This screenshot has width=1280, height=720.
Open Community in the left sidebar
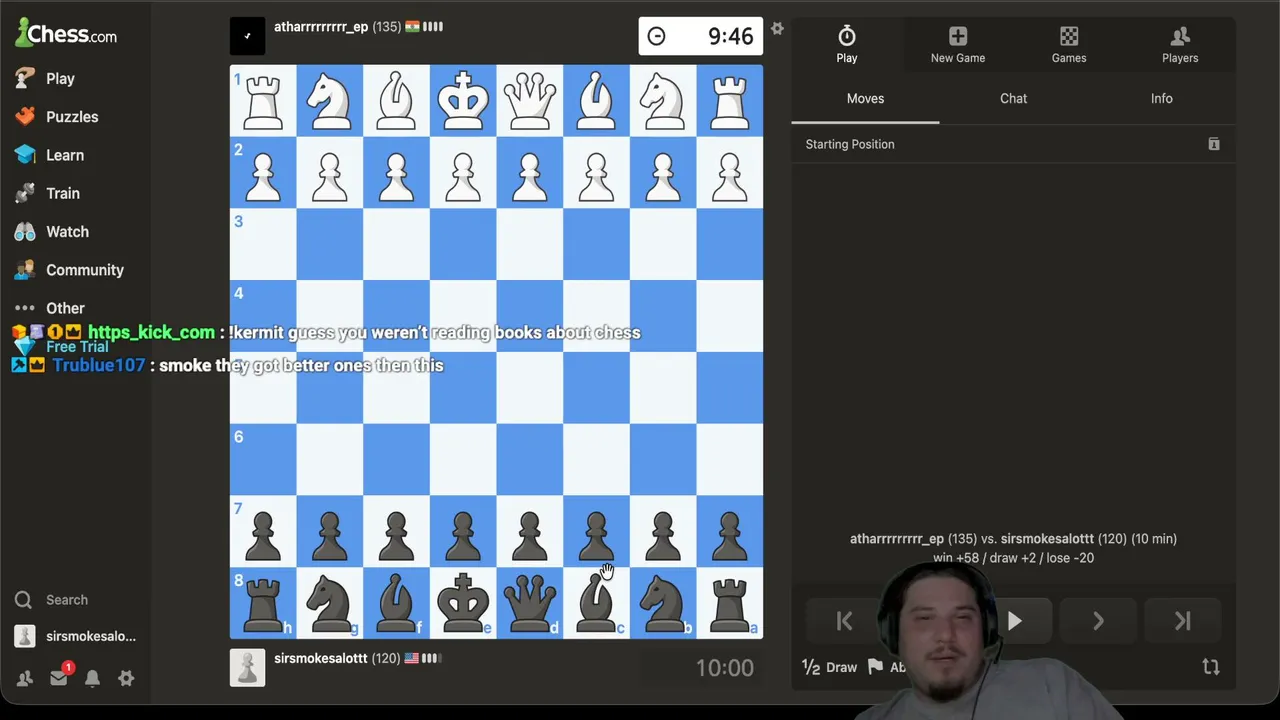pyautogui.click(x=69, y=270)
